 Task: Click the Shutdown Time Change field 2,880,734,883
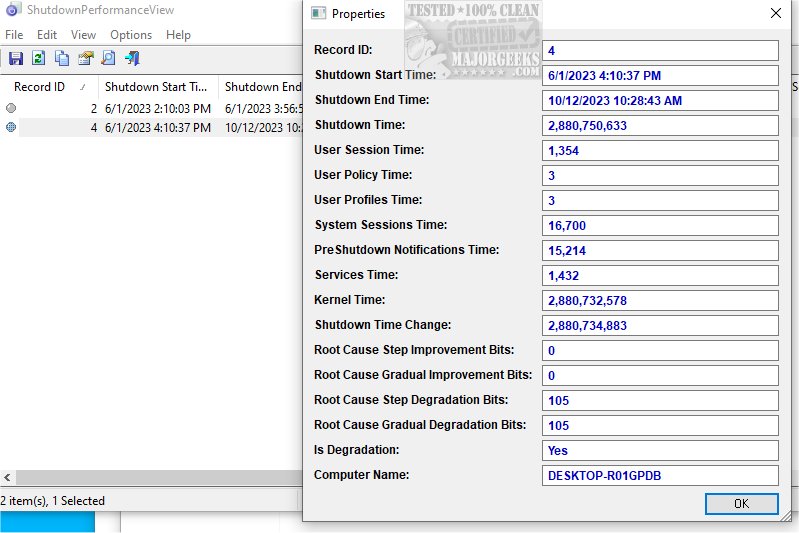tap(660, 325)
